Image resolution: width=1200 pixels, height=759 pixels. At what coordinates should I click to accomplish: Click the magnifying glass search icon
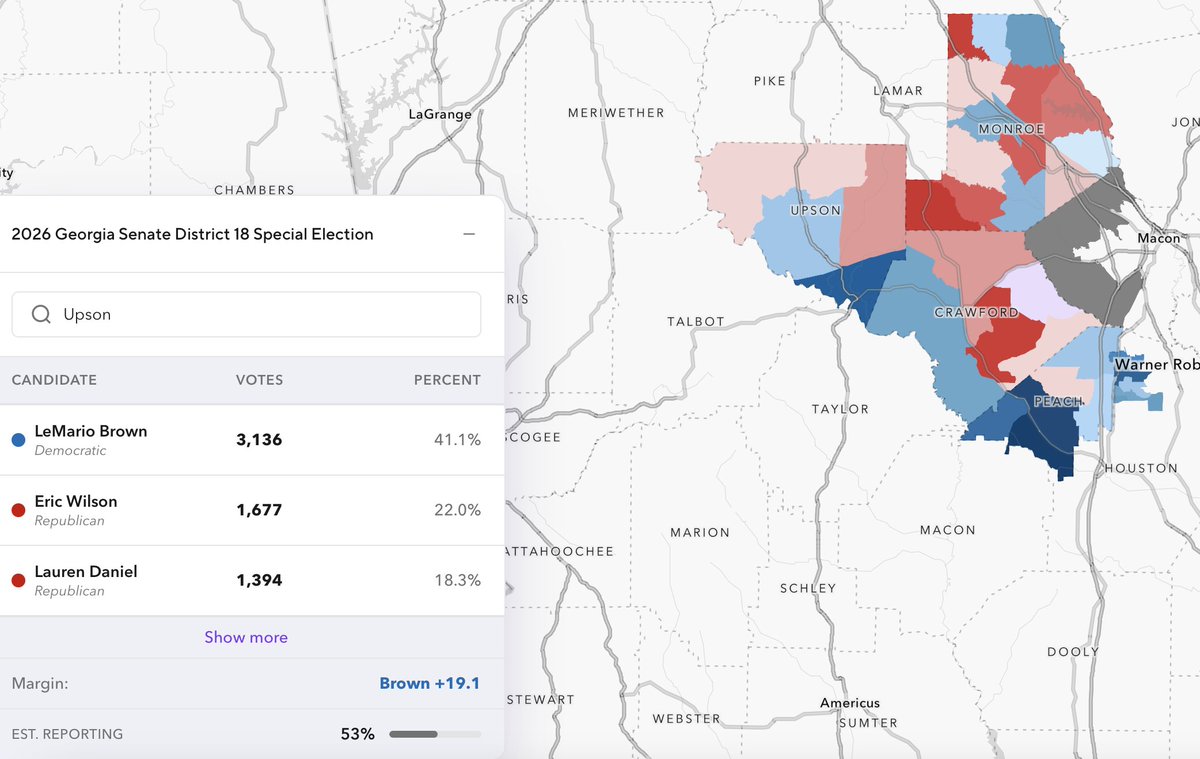pos(41,314)
